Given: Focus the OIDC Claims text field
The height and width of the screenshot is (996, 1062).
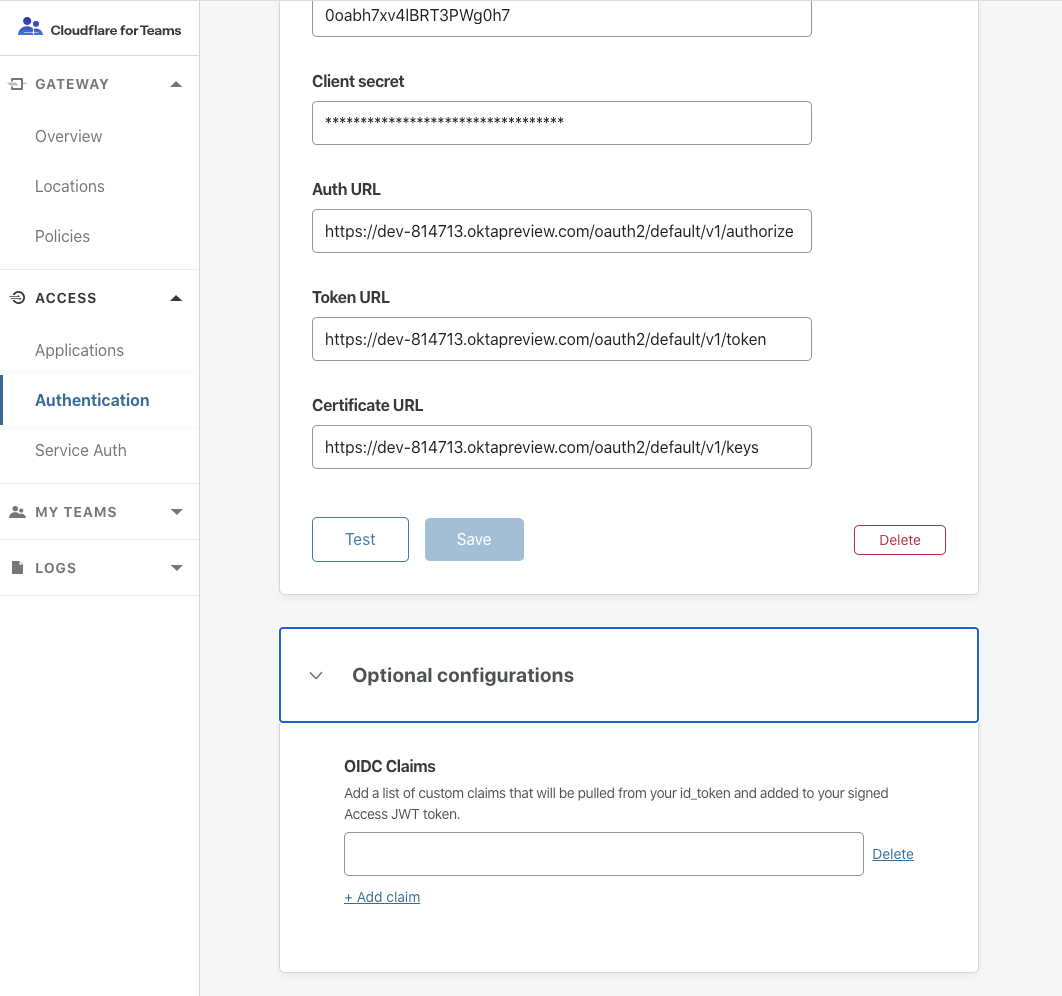Looking at the screenshot, I should click(x=603, y=854).
